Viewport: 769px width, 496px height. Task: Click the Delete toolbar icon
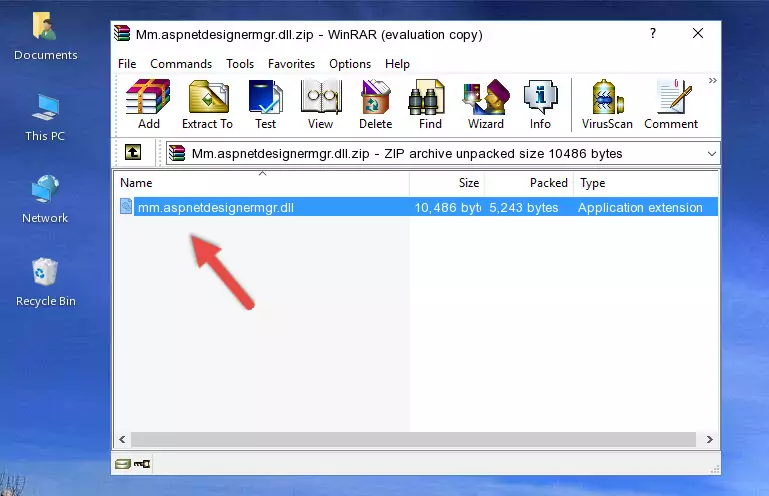pyautogui.click(x=375, y=104)
